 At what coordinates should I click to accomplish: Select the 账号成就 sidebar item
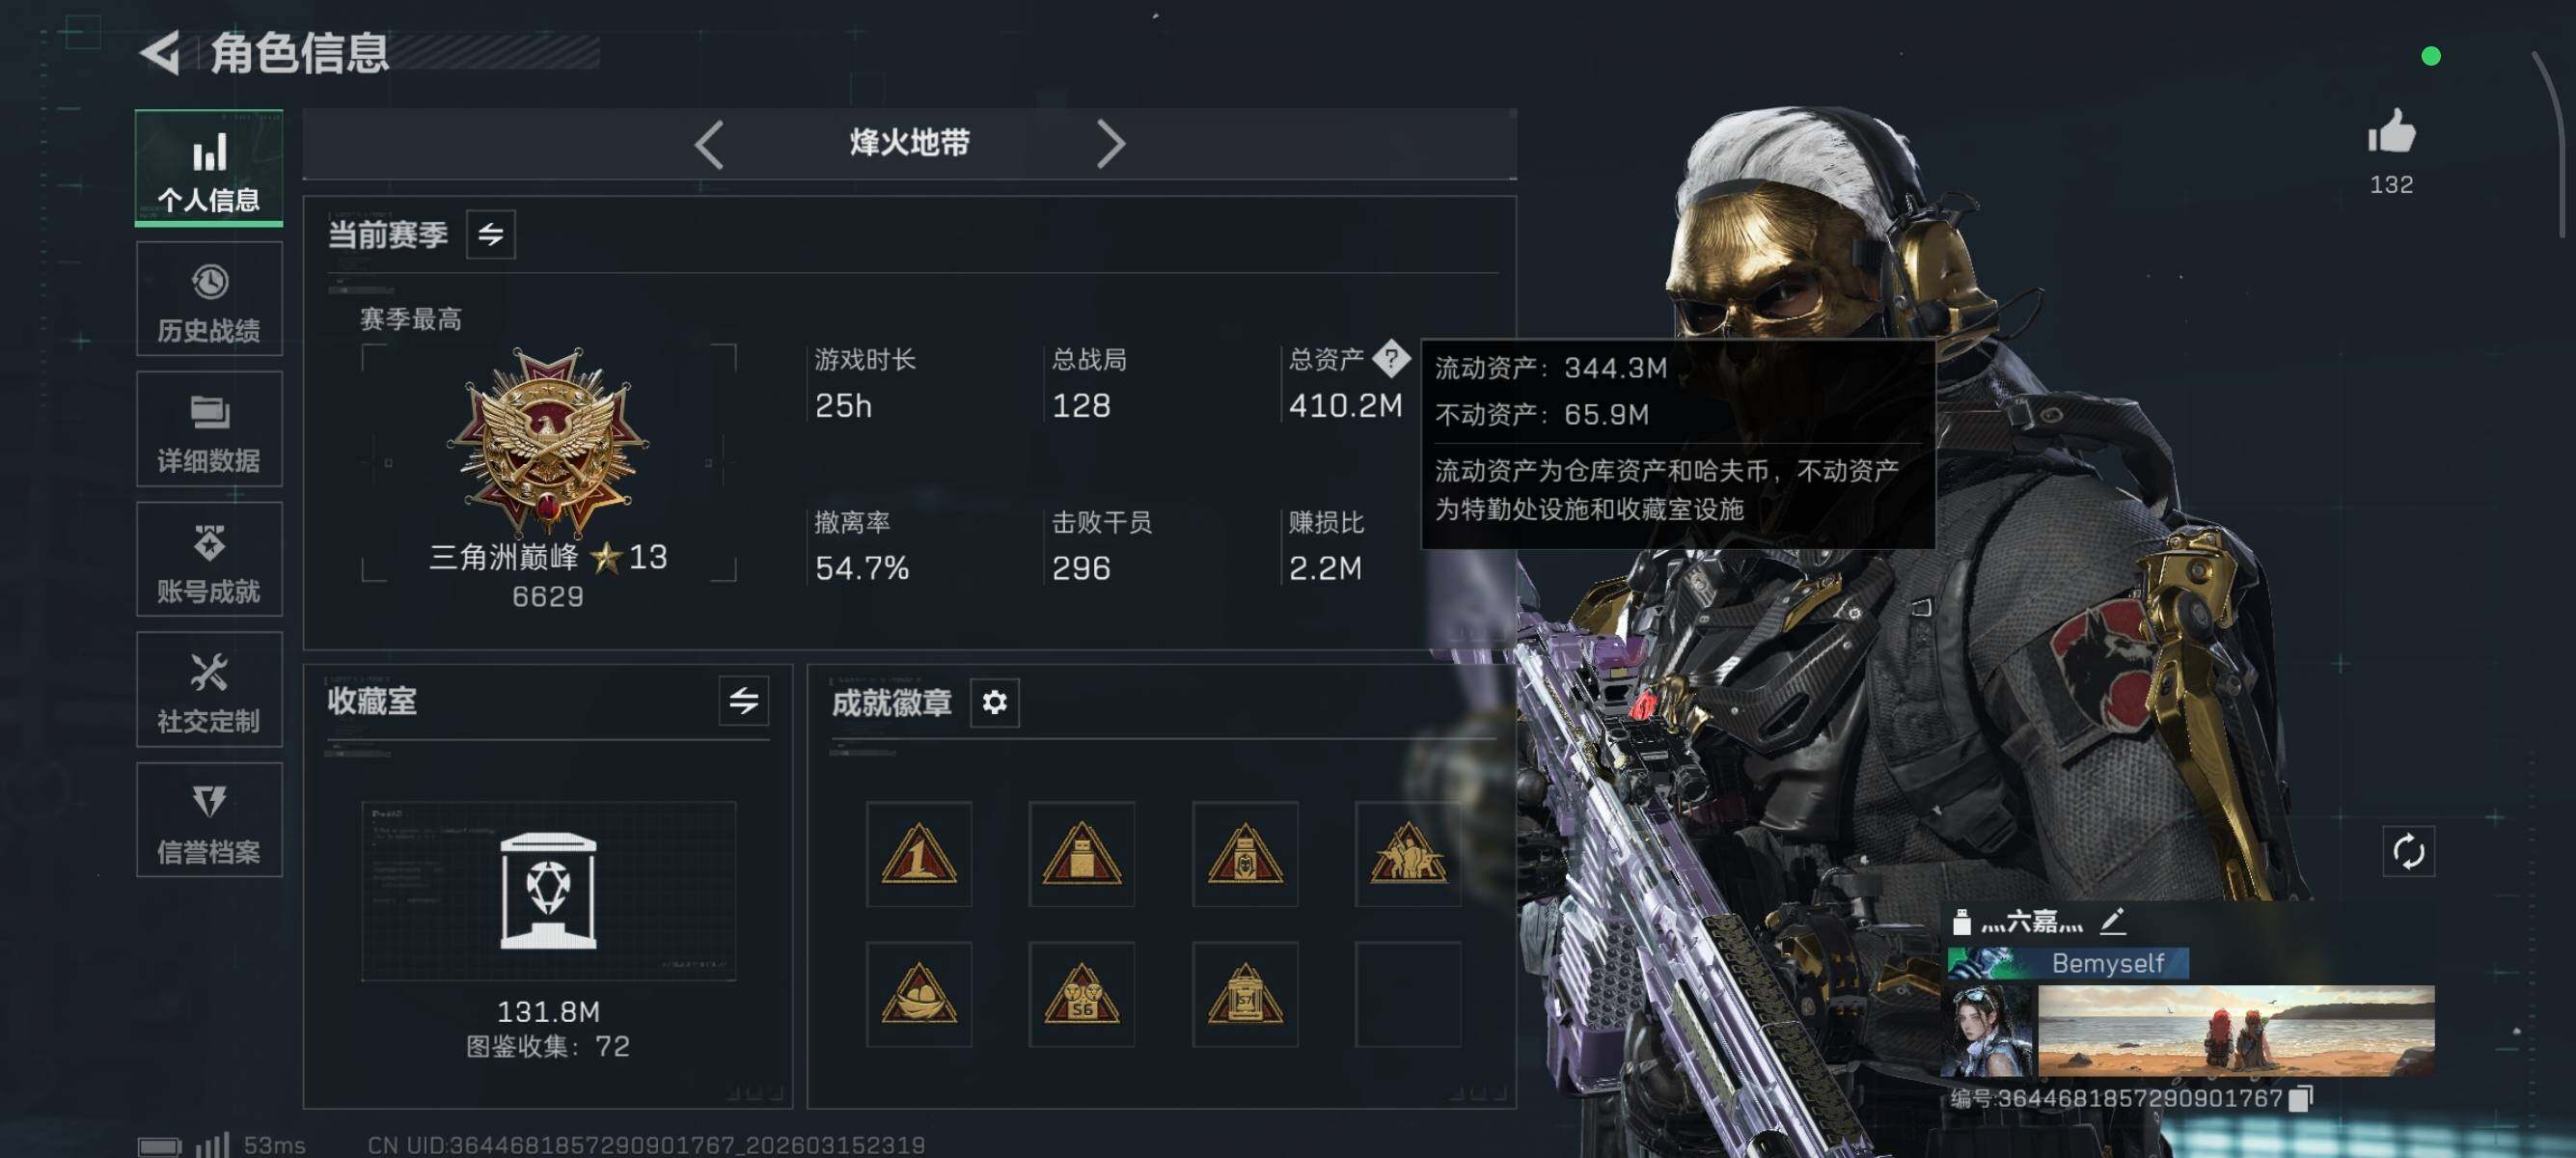coord(209,560)
